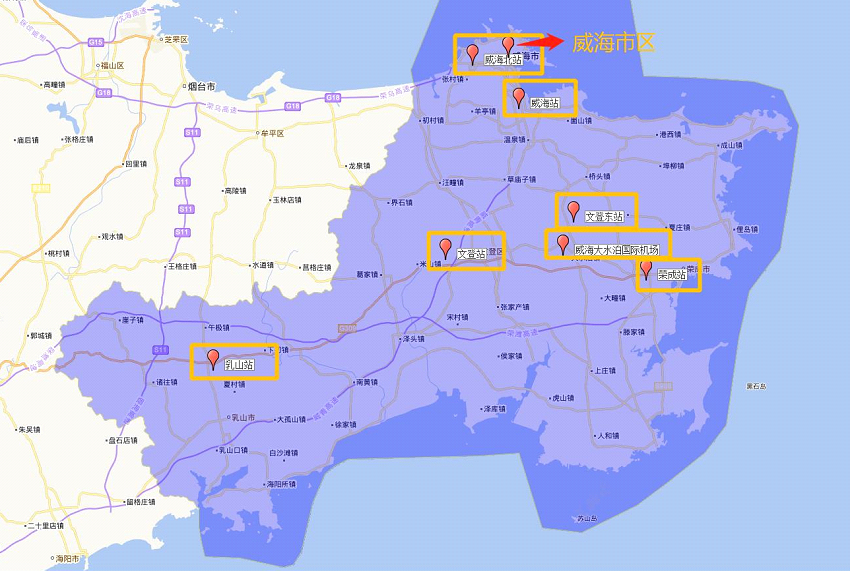This screenshot has height=571, width=850.
Task: Click the 崖子镇 town label
Action: point(132,320)
